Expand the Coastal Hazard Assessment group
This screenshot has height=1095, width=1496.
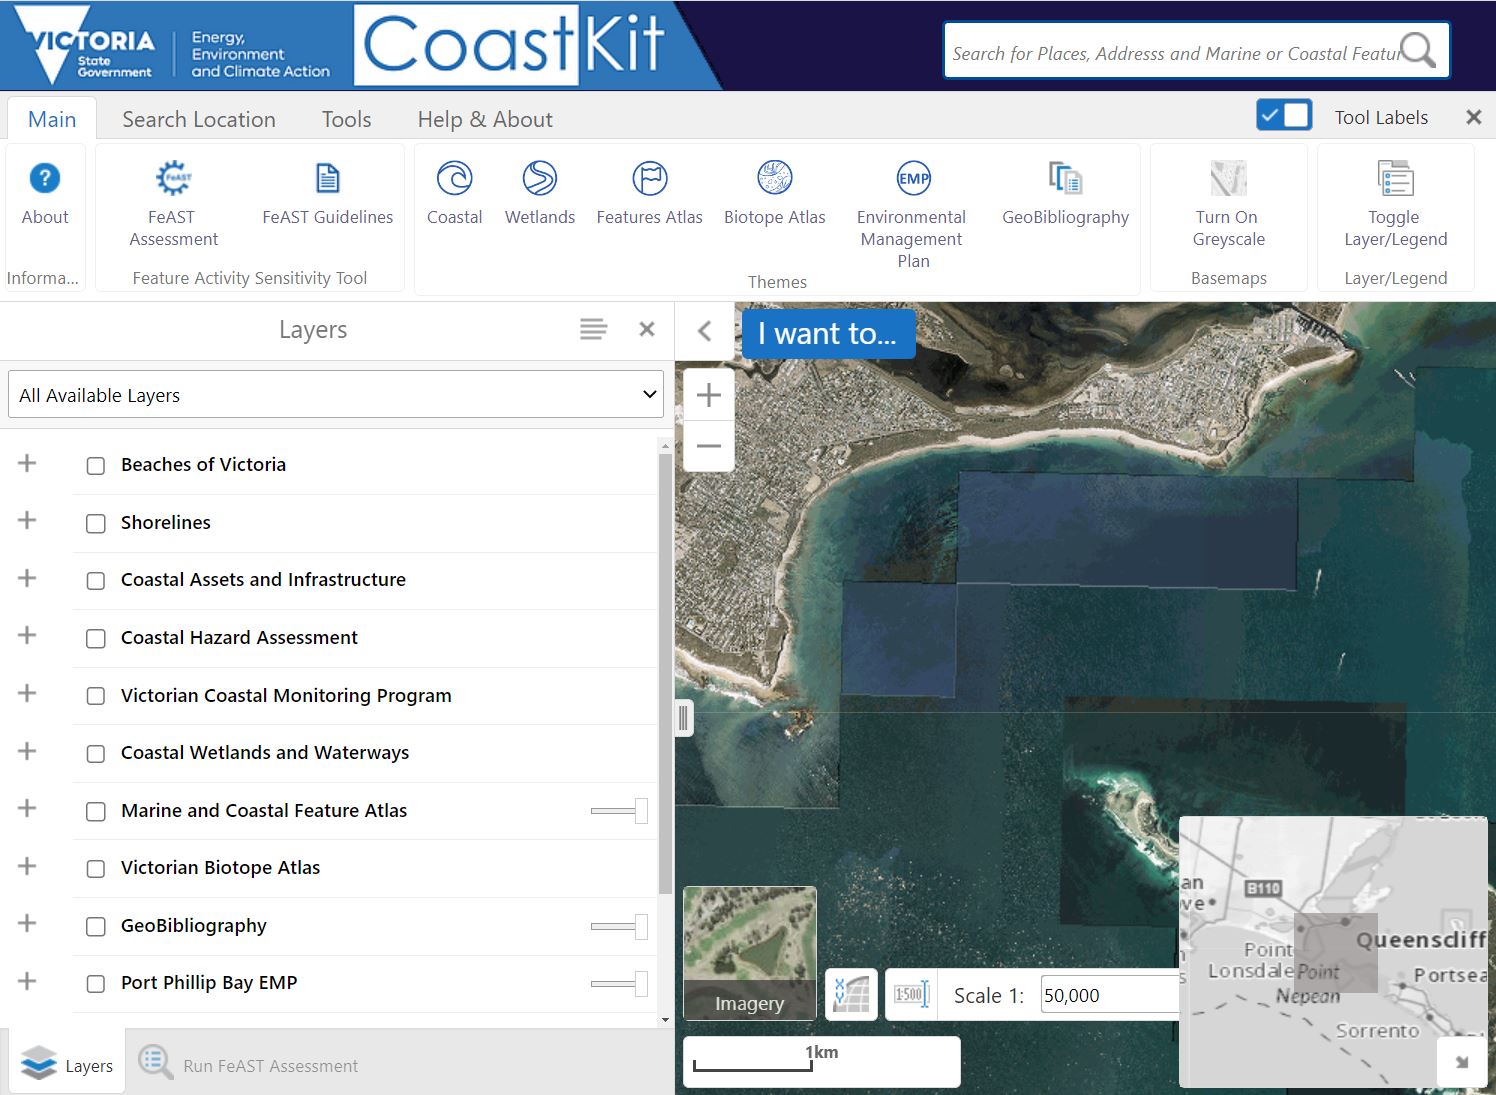[x=27, y=635]
